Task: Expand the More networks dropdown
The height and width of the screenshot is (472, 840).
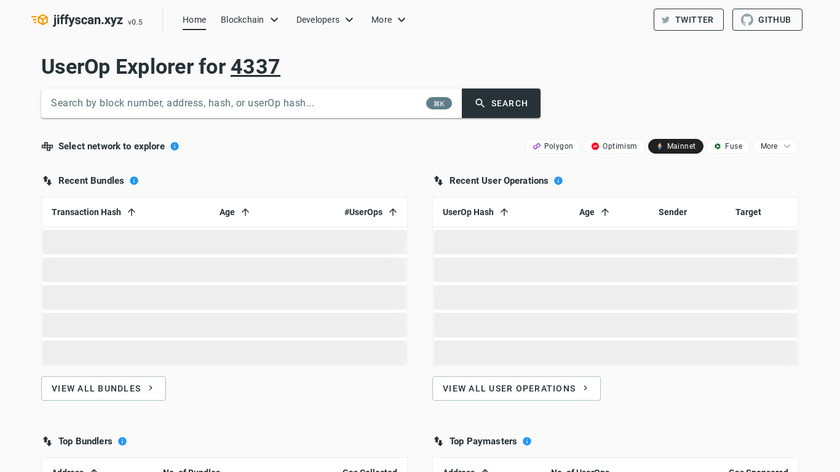Action: point(775,146)
